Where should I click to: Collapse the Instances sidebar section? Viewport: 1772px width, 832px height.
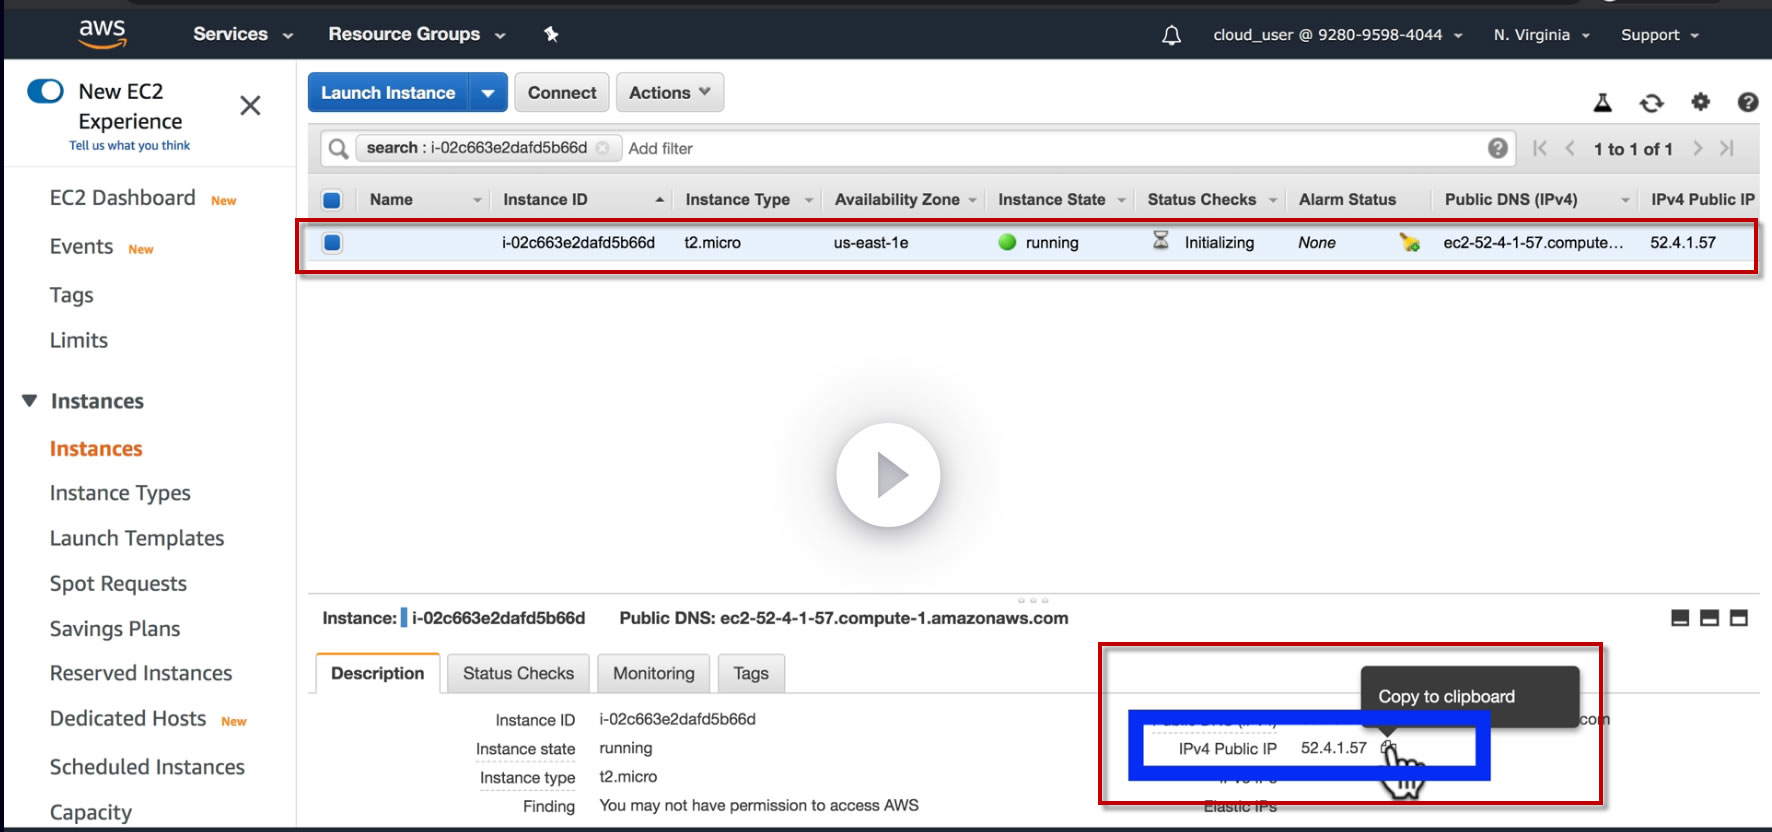tap(30, 401)
